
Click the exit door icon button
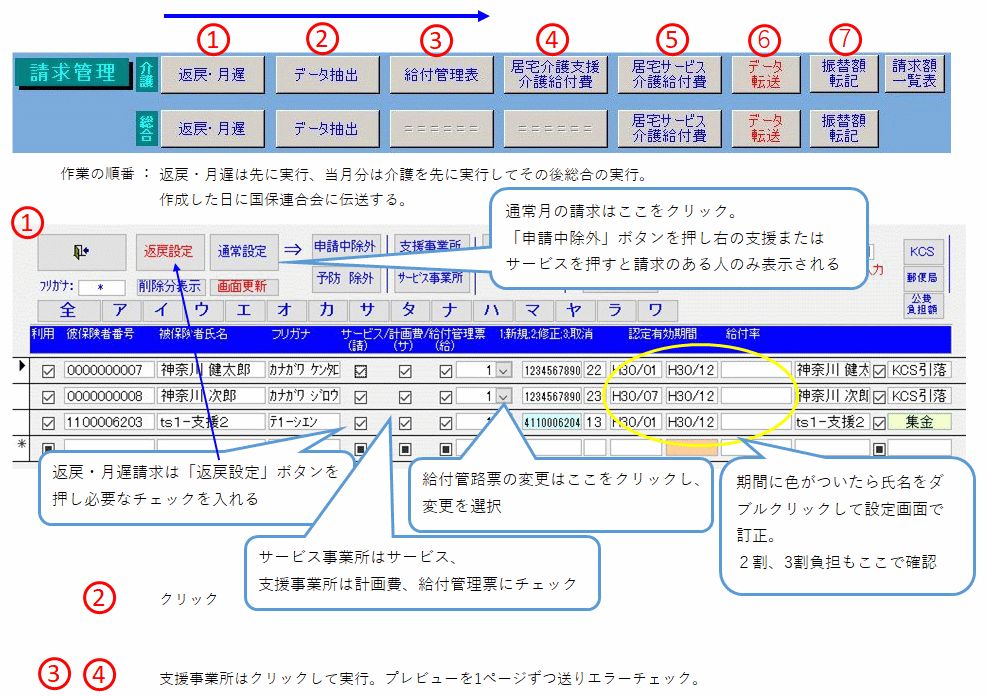(x=82, y=250)
